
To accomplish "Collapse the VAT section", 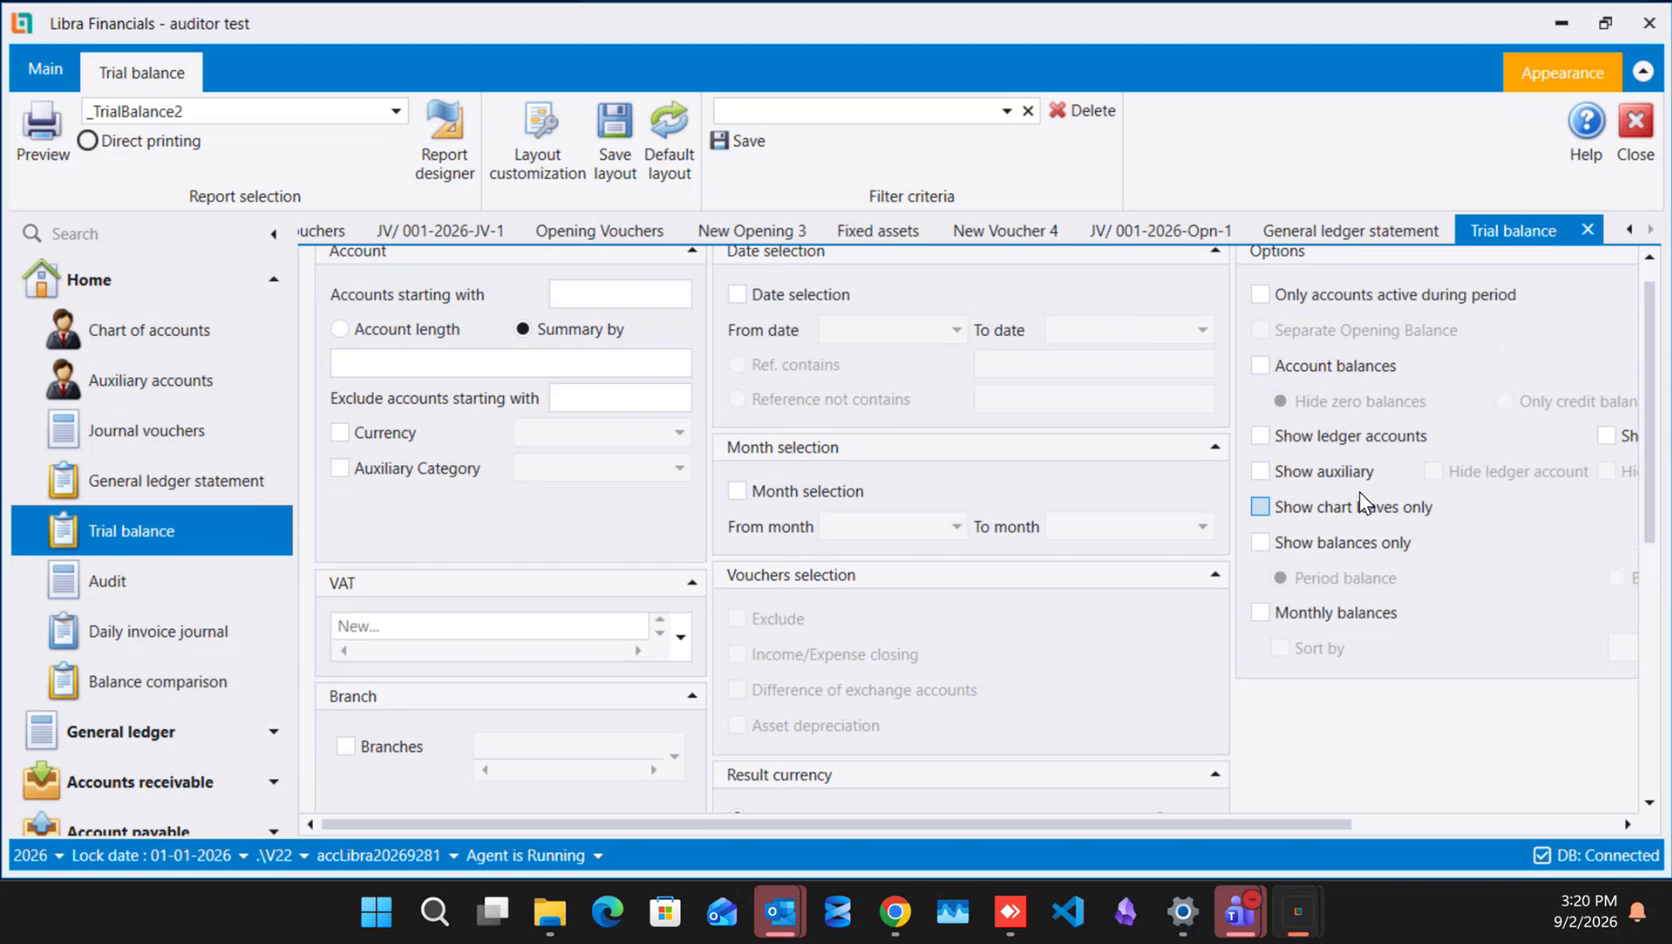I will tap(692, 583).
